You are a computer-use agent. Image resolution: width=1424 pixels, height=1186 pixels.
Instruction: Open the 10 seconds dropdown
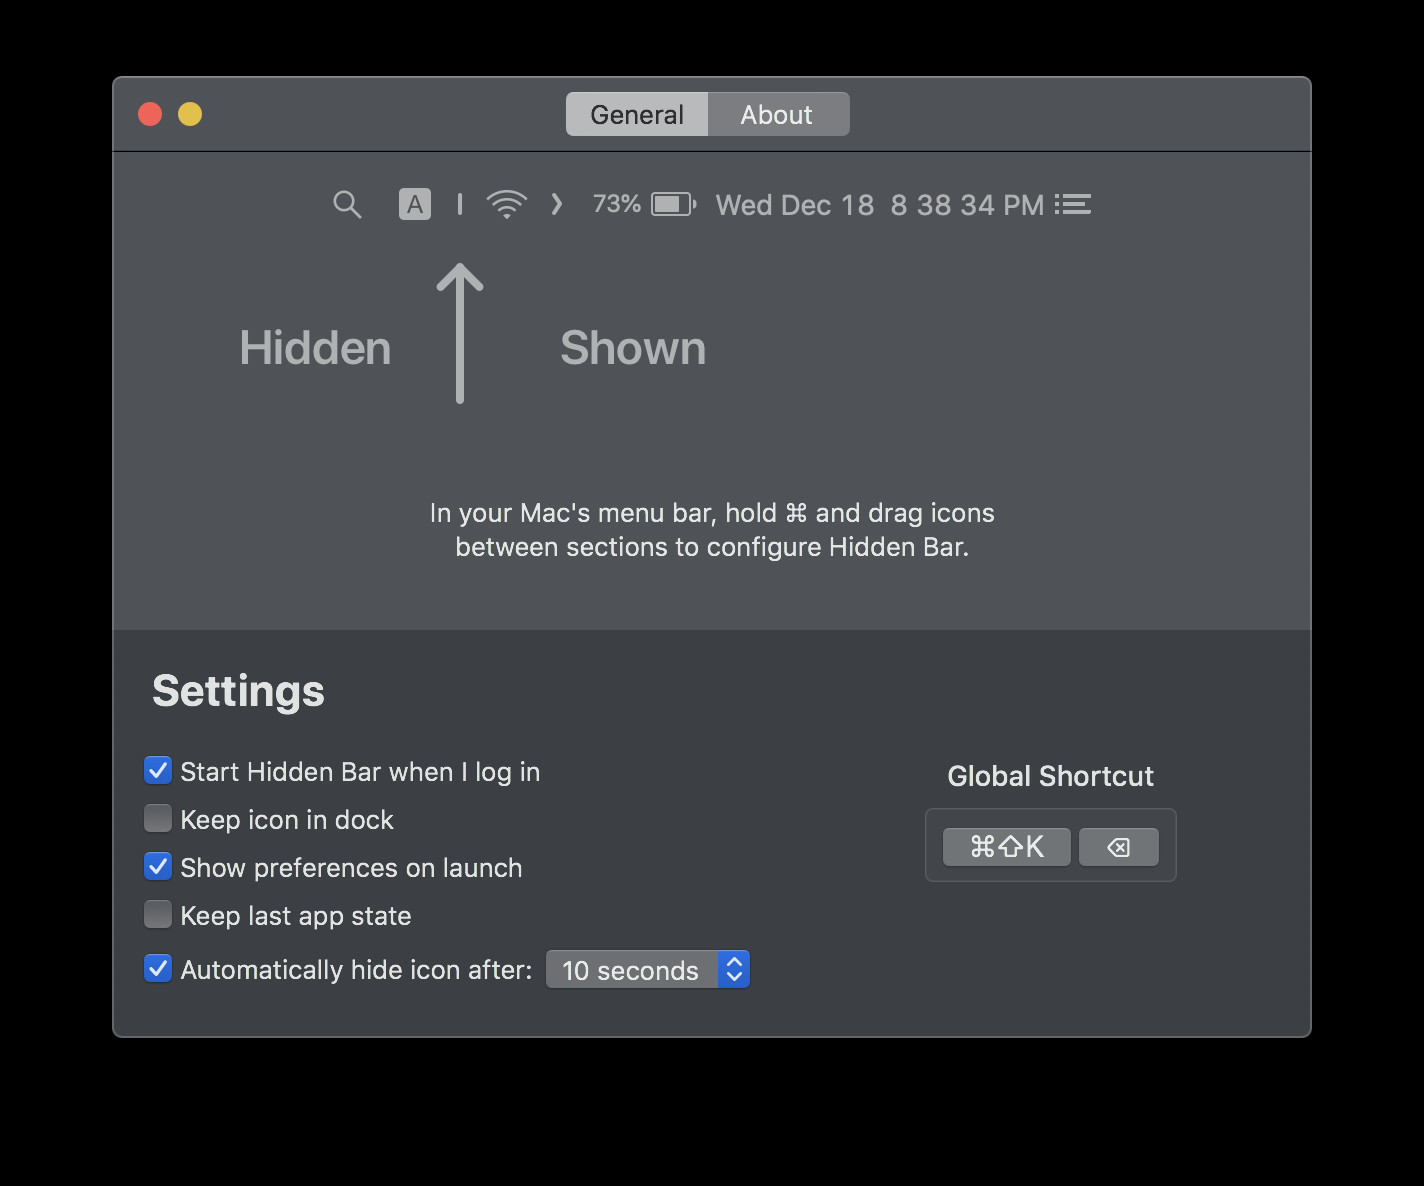coord(648,969)
